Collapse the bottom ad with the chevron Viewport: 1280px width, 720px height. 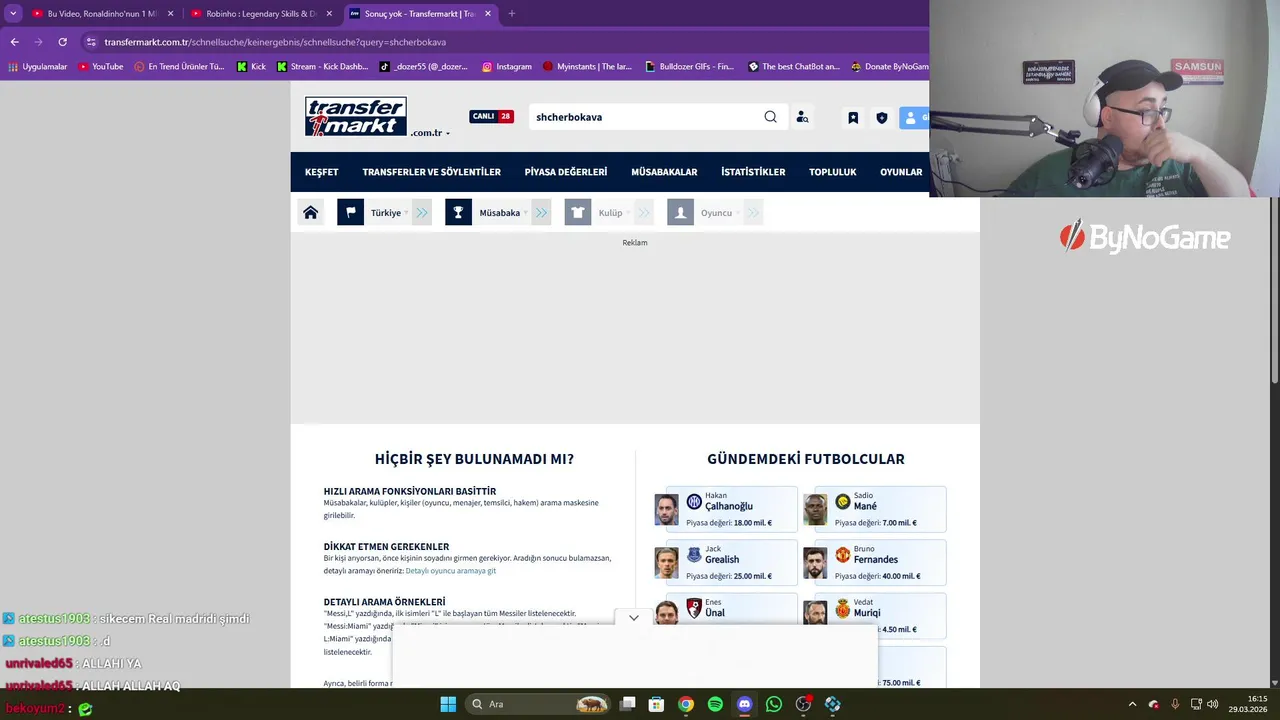click(633, 618)
